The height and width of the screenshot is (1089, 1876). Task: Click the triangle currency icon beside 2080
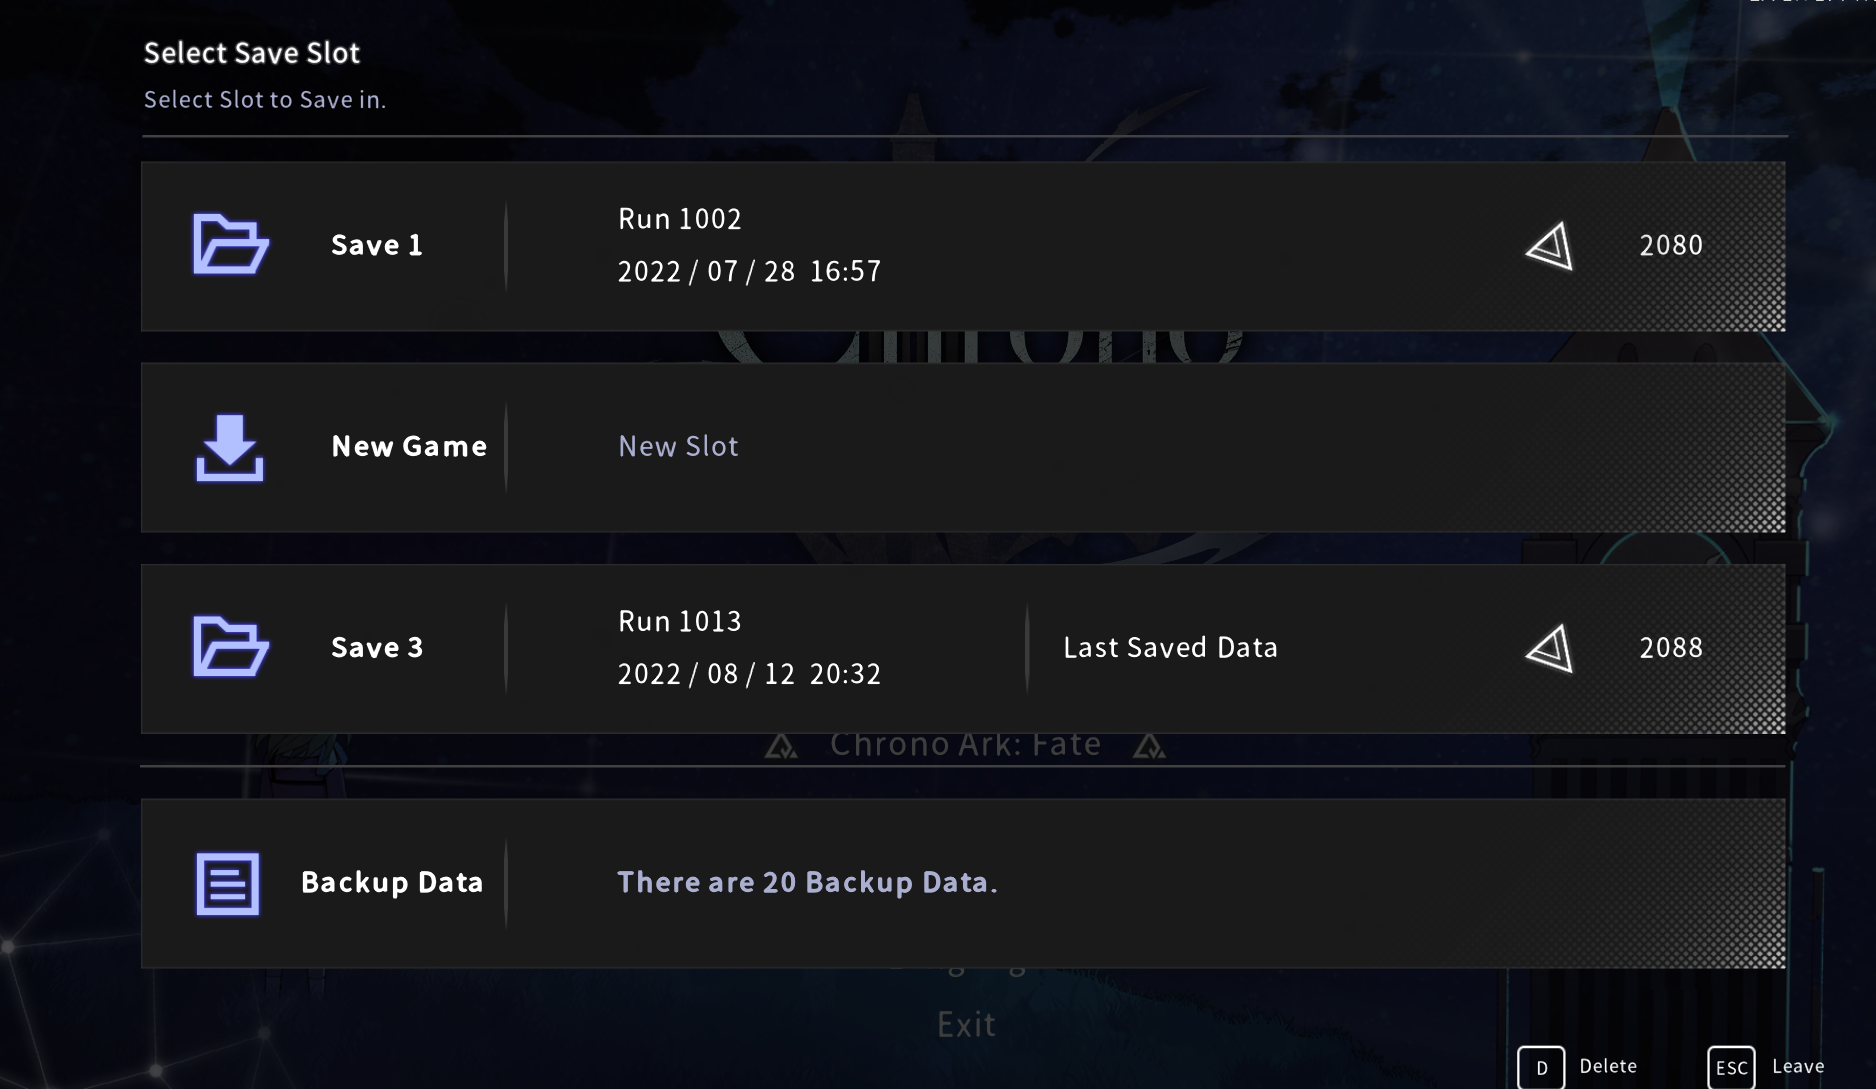[x=1550, y=246]
